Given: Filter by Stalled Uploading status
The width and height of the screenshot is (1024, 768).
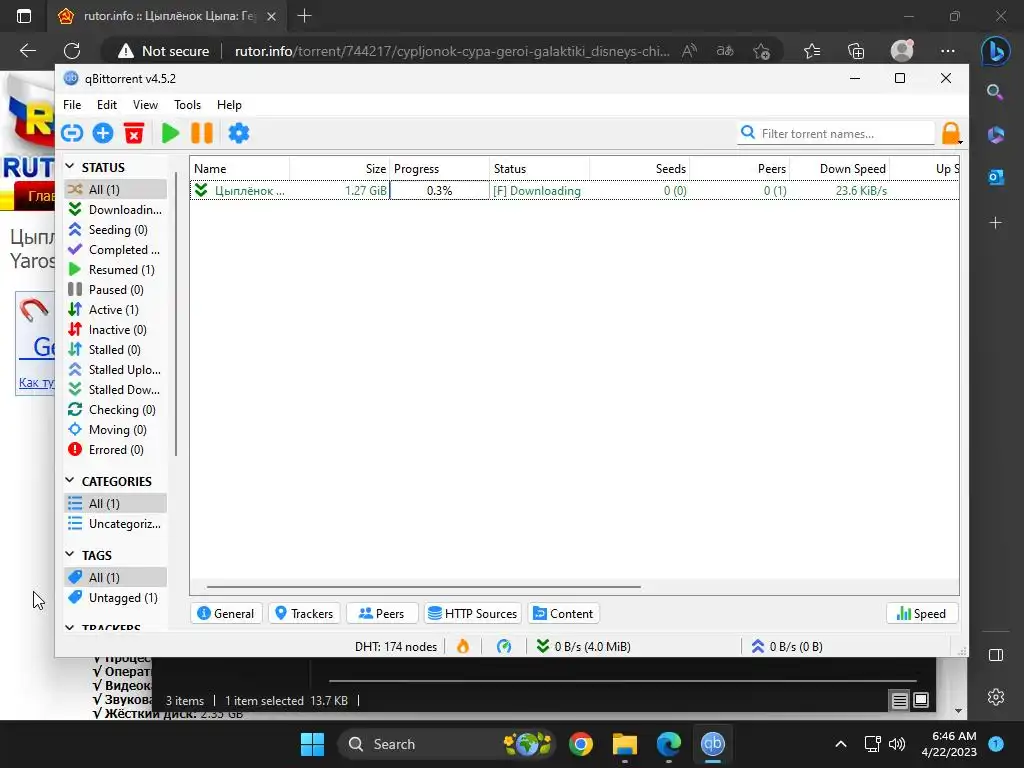Looking at the screenshot, I should click(x=116, y=370).
